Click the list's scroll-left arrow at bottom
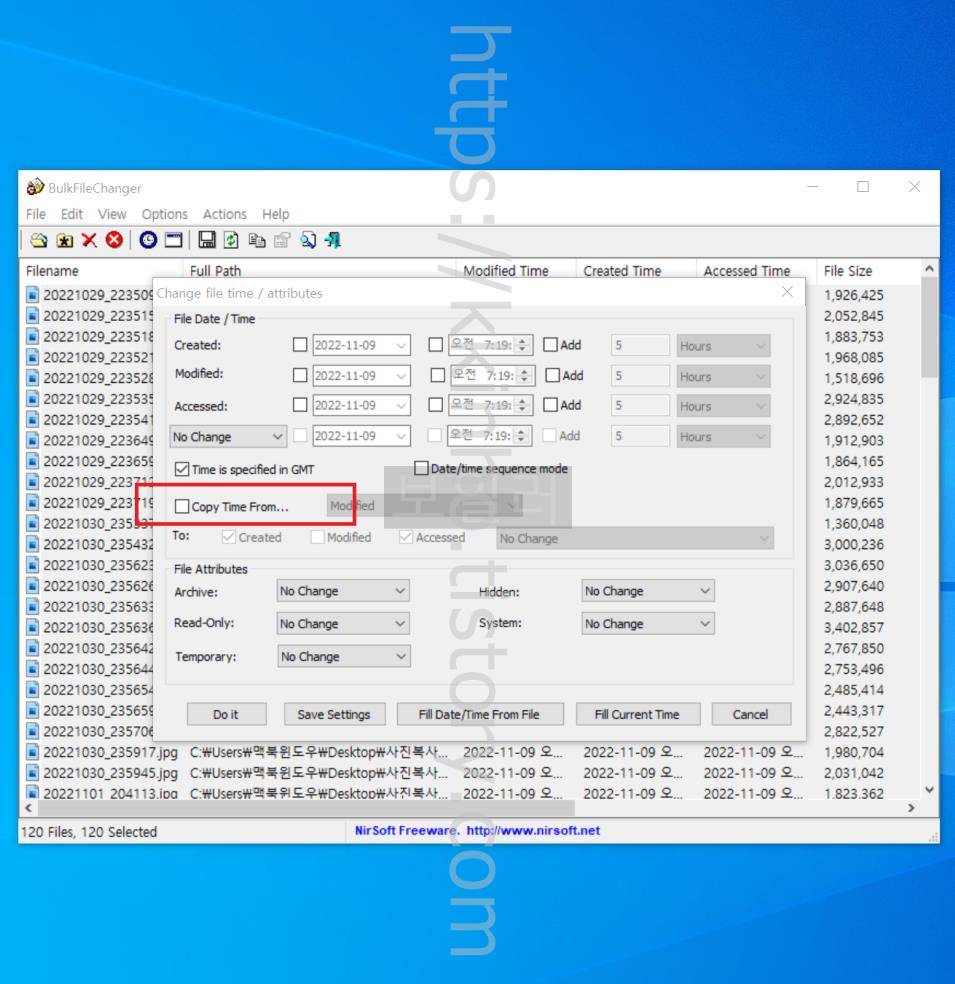955x984 pixels. point(28,808)
